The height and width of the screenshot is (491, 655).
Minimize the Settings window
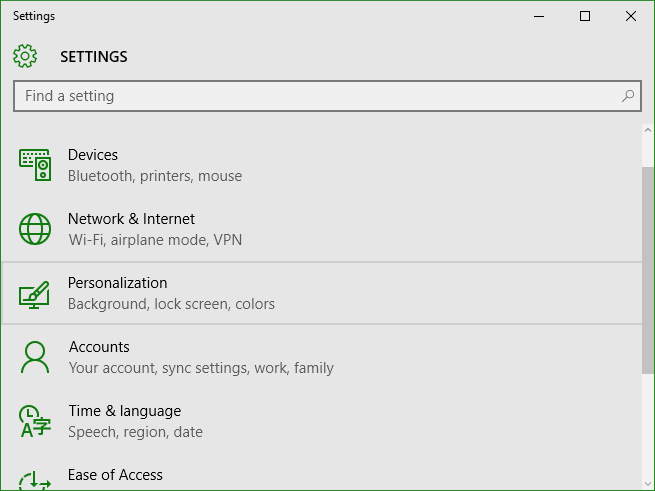(x=539, y=16)
